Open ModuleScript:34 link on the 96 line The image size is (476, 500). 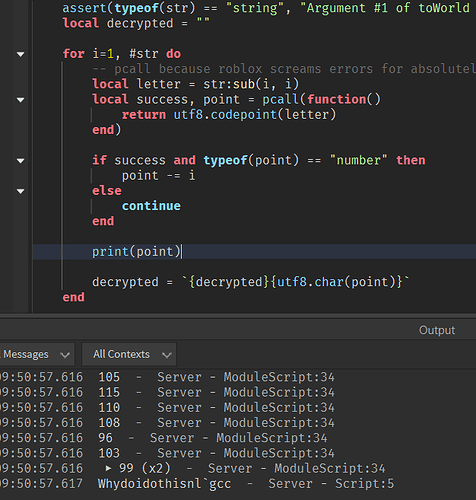coord(272,438)
